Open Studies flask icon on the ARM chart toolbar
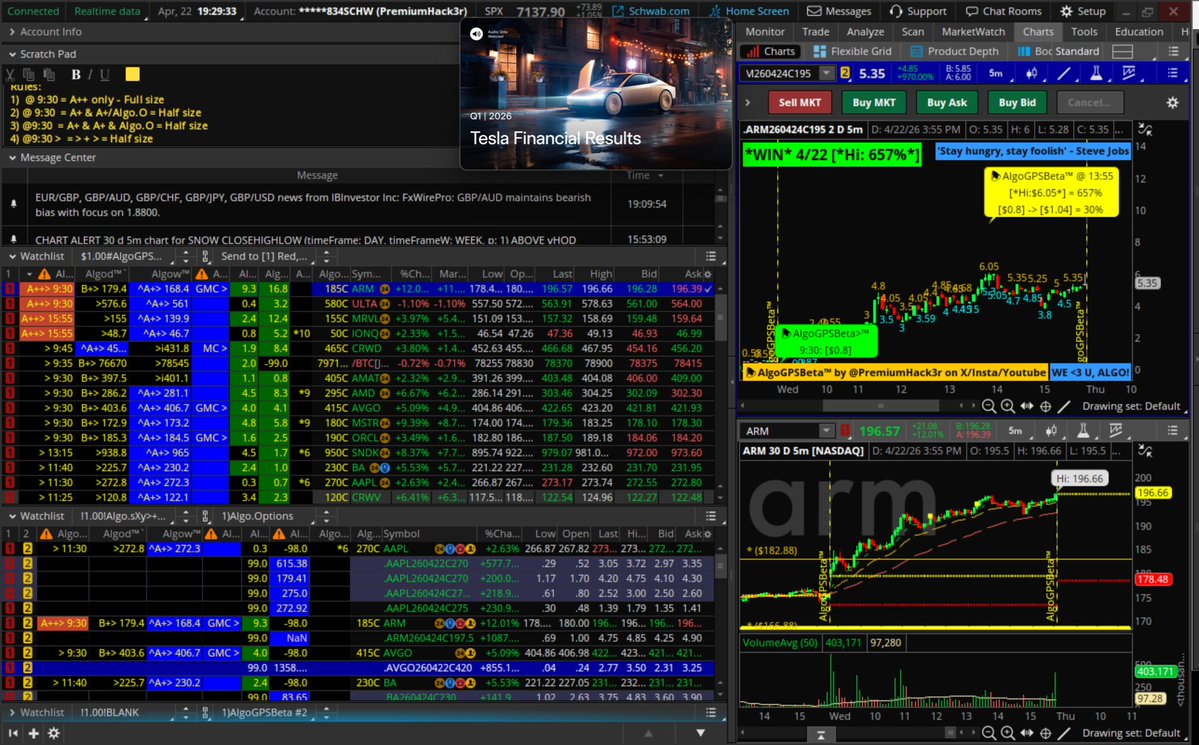 click(x=1083, y=431)
